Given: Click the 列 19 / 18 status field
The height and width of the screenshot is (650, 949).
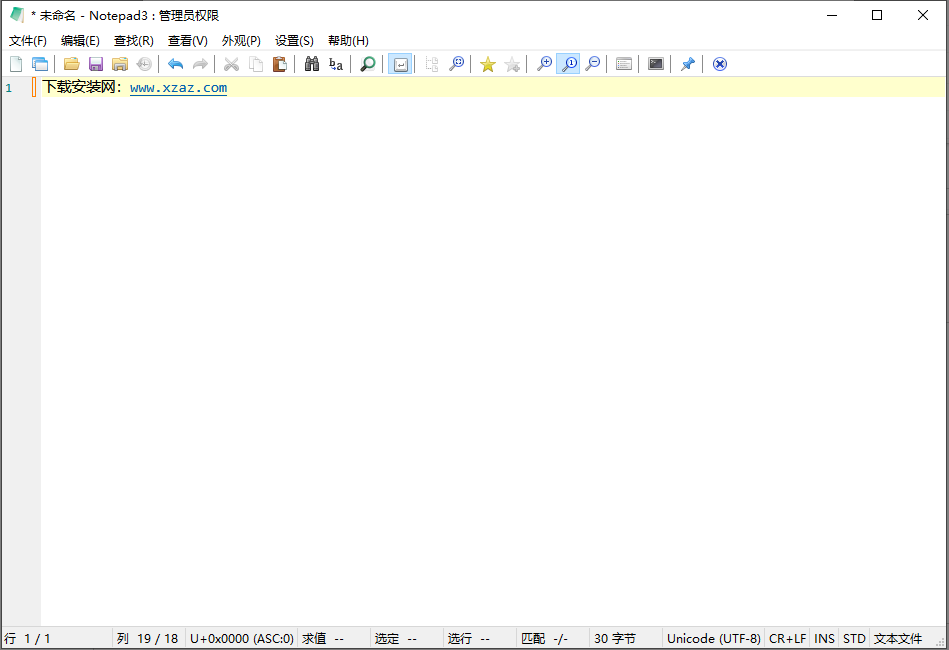Looking at the screenshot, I should click(148, 639).
